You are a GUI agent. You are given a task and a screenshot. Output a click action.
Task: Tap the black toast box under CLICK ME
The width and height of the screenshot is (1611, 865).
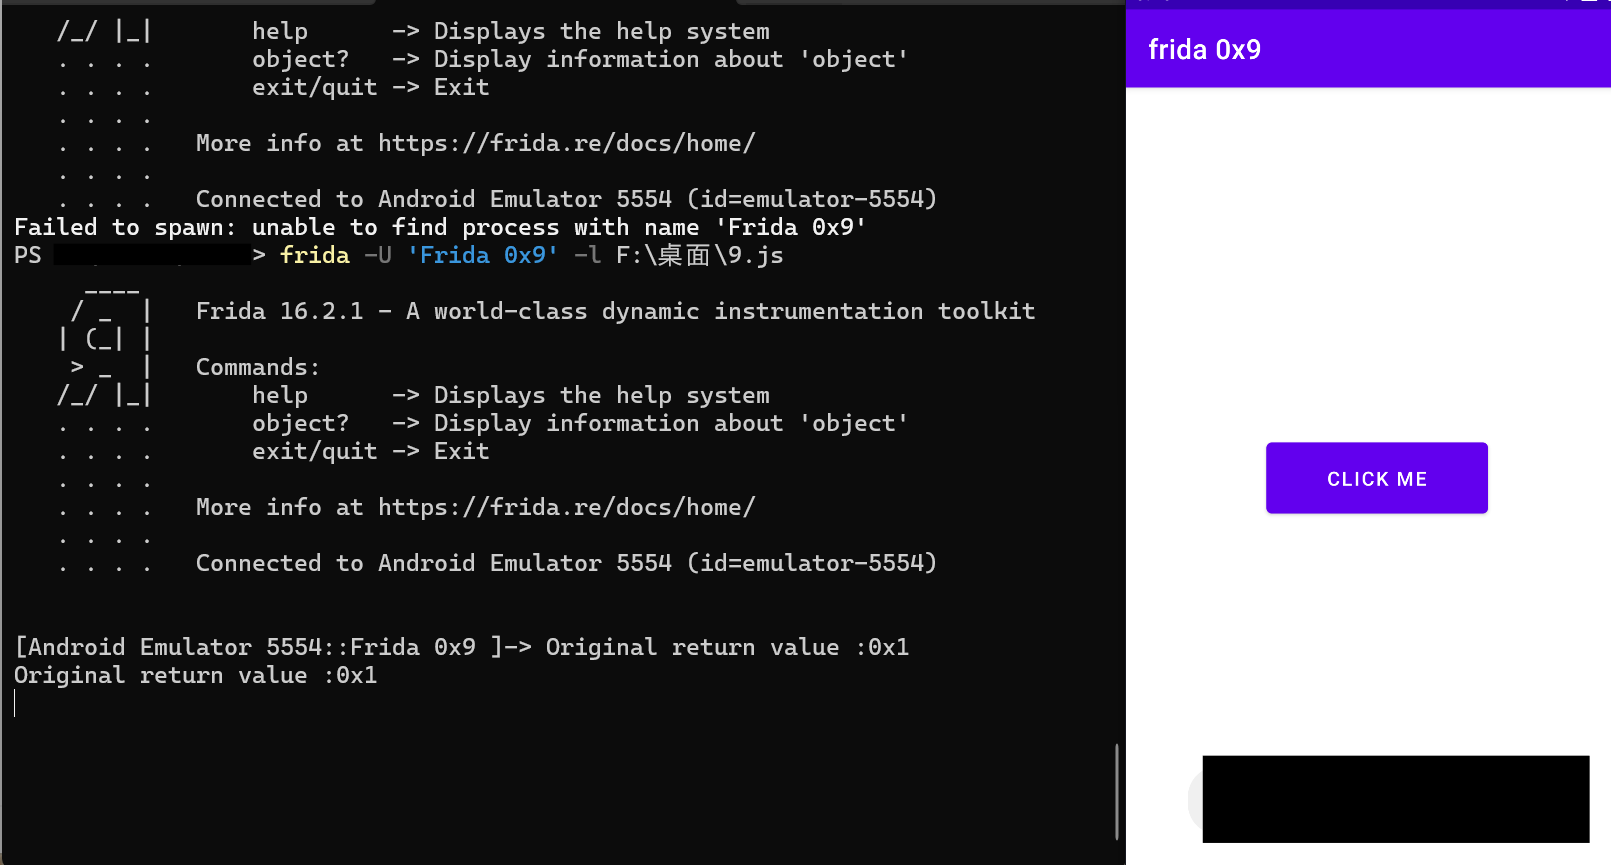1395,799
